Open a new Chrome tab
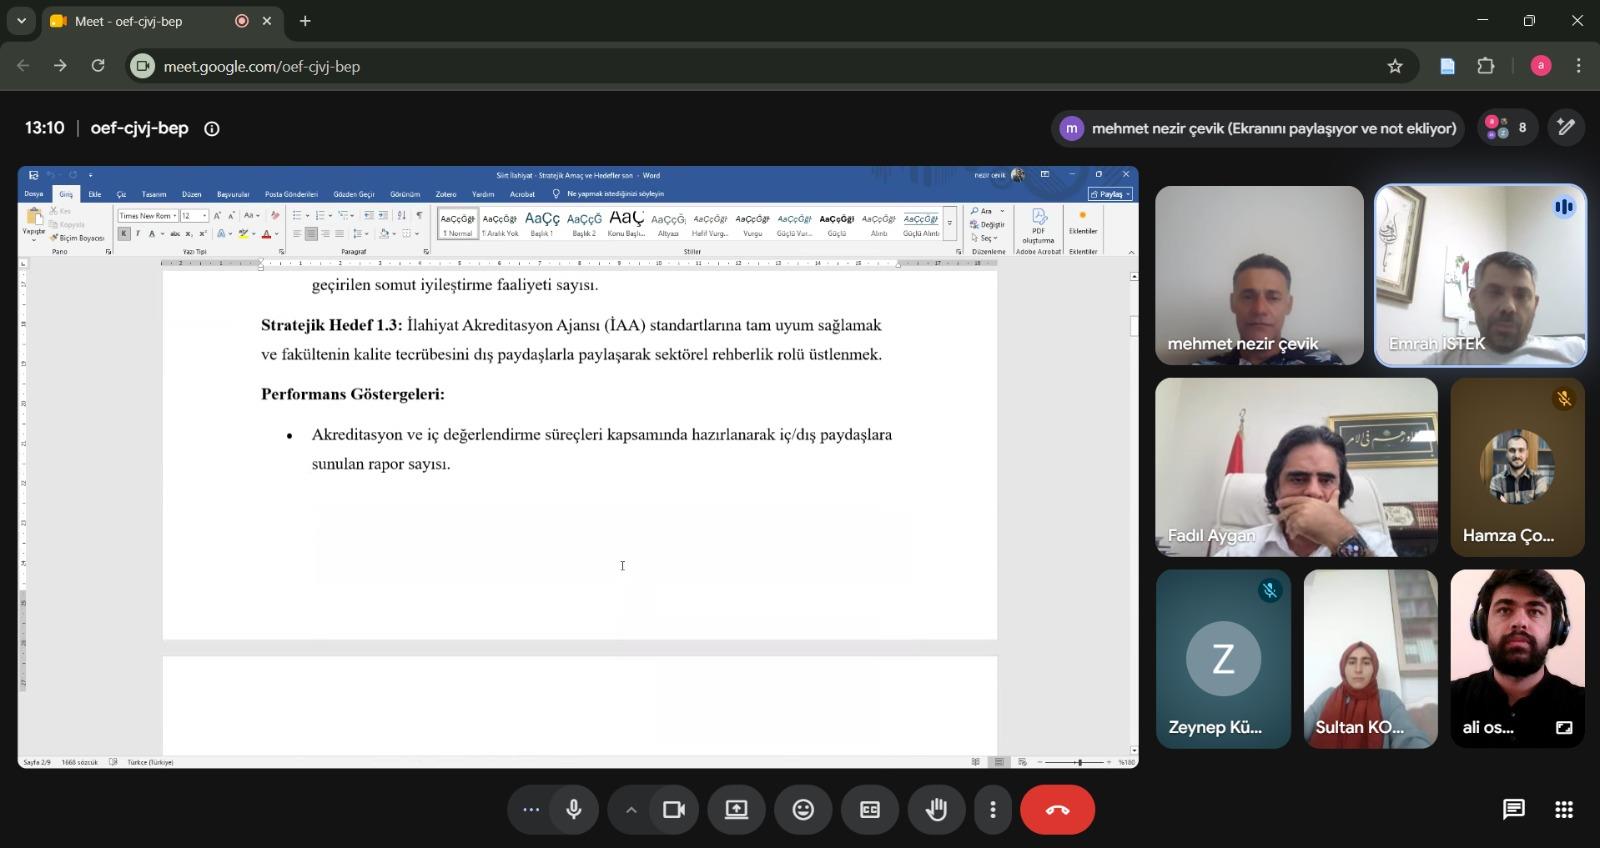Viewport: 1600px width, 848px height. (305, 21)
